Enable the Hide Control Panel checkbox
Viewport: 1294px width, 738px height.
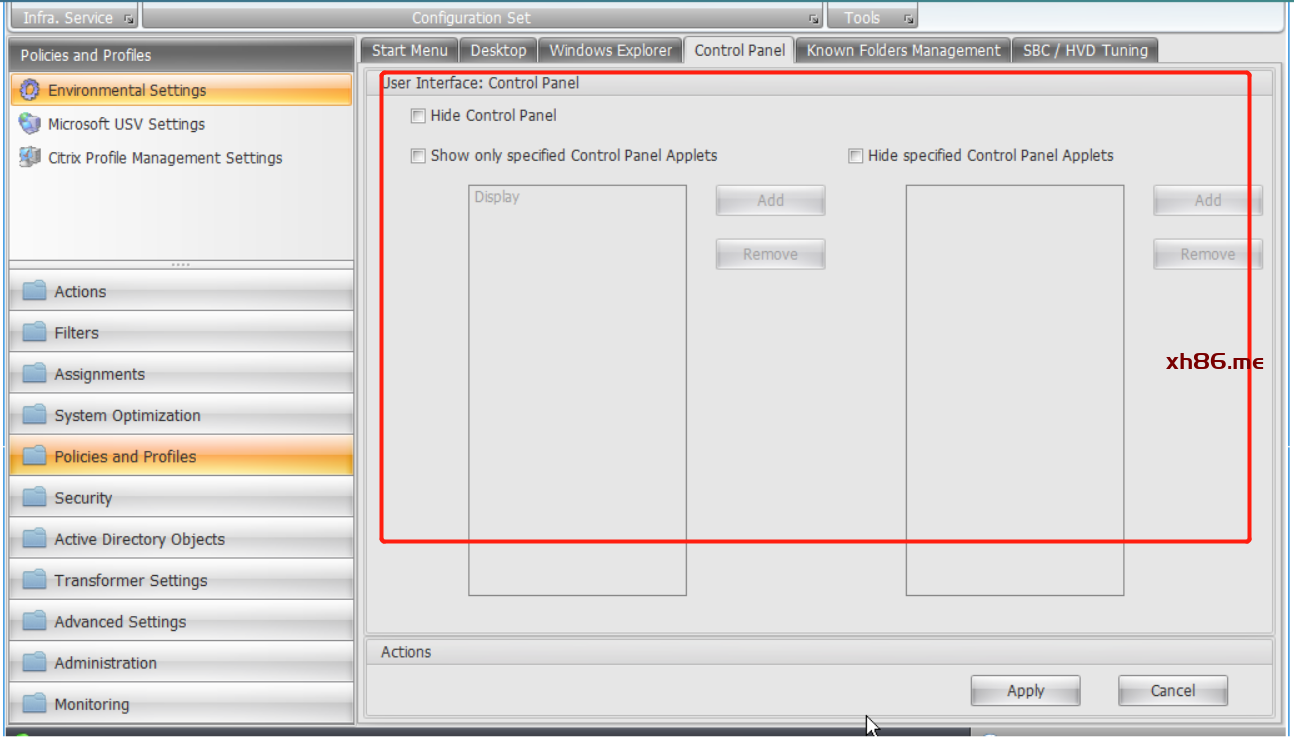coord(418,116)
